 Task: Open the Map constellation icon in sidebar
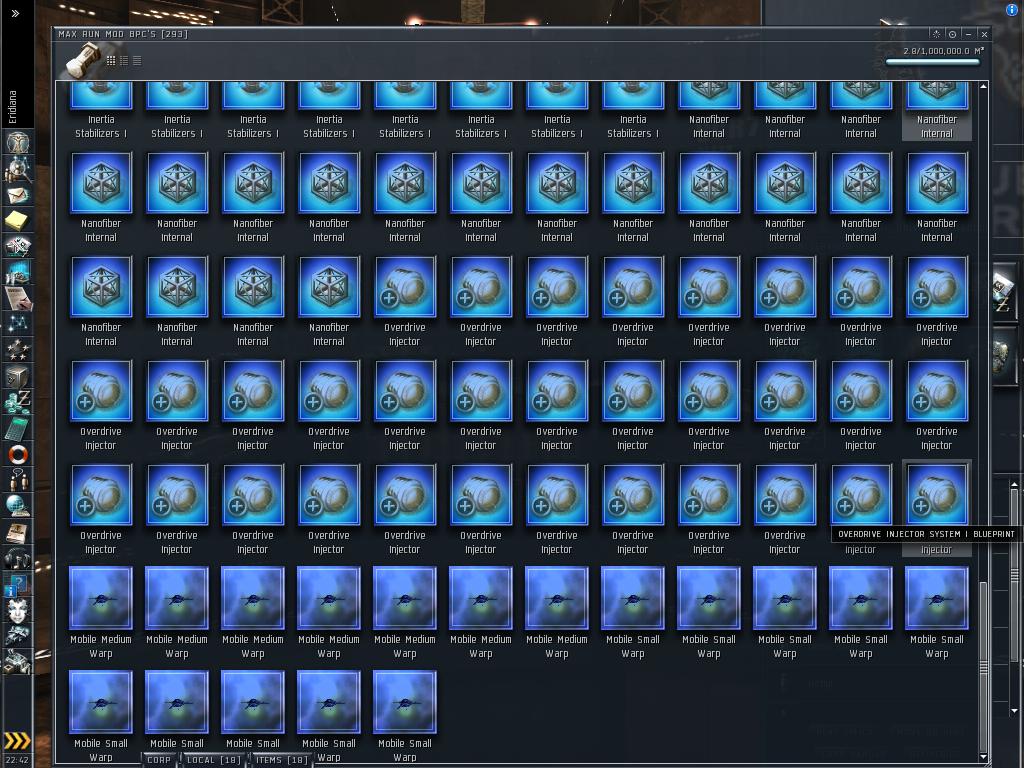click(18, 323)
